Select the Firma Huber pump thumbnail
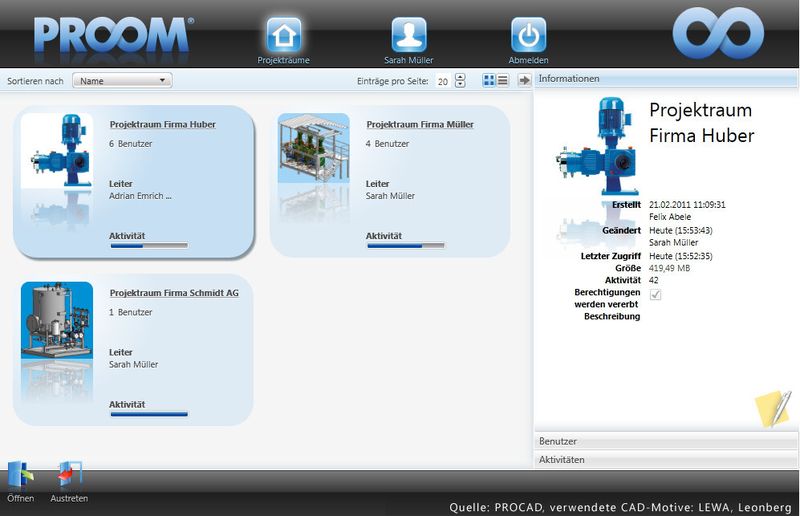The width and height of the screenshot is (800, 516). tap(57, 151)
